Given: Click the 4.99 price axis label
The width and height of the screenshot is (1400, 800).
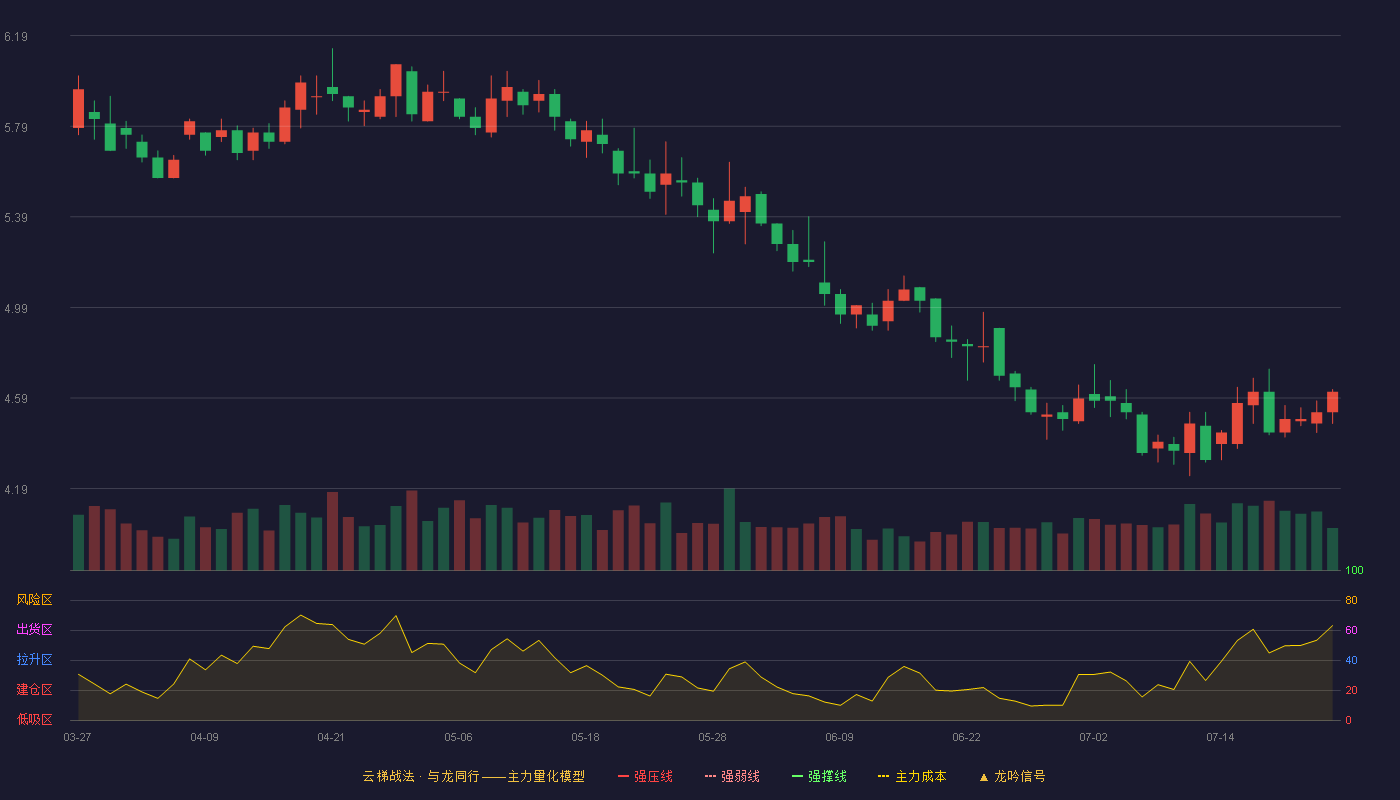Looking at the screenshot, I should tap(15, 309).
